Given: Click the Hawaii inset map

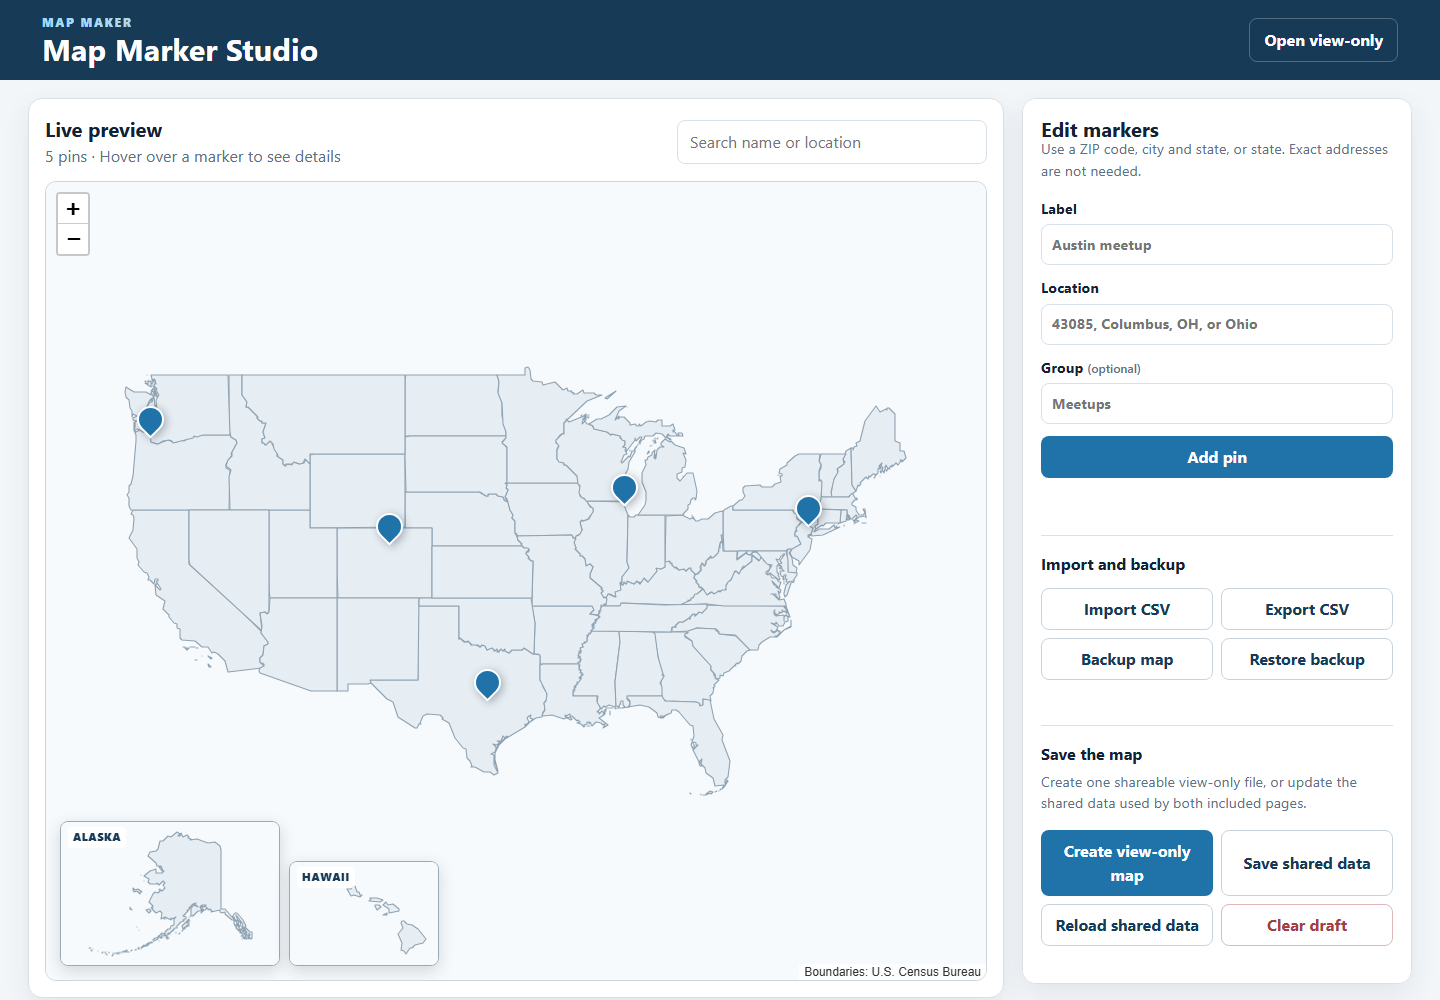Looking at the screenshot, I should [364, 913].
